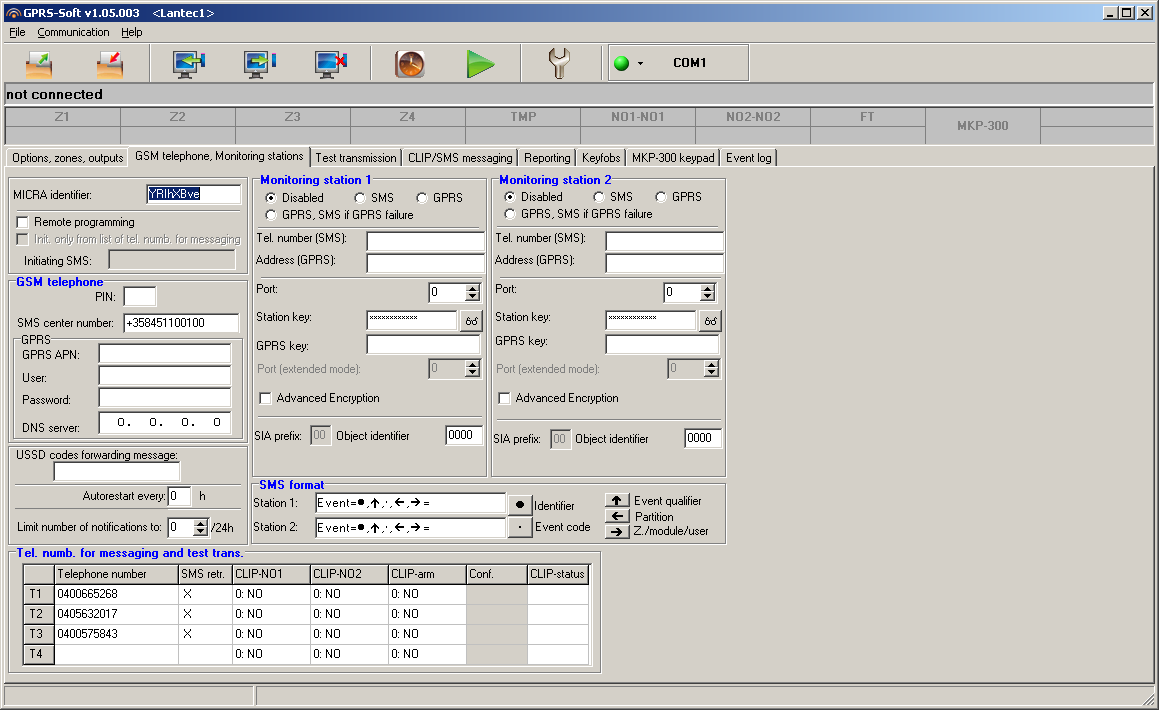Screen dimensions: 1159x710
Task: Select SMS for Monitoring station 2
Action: [x=599, y=197]
